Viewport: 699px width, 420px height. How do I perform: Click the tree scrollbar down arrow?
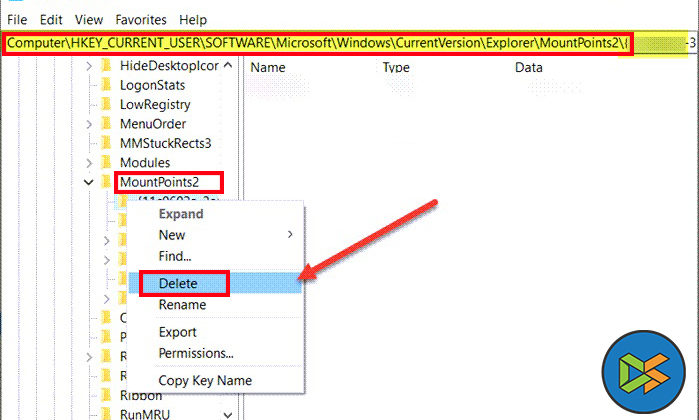coord(228,415)
